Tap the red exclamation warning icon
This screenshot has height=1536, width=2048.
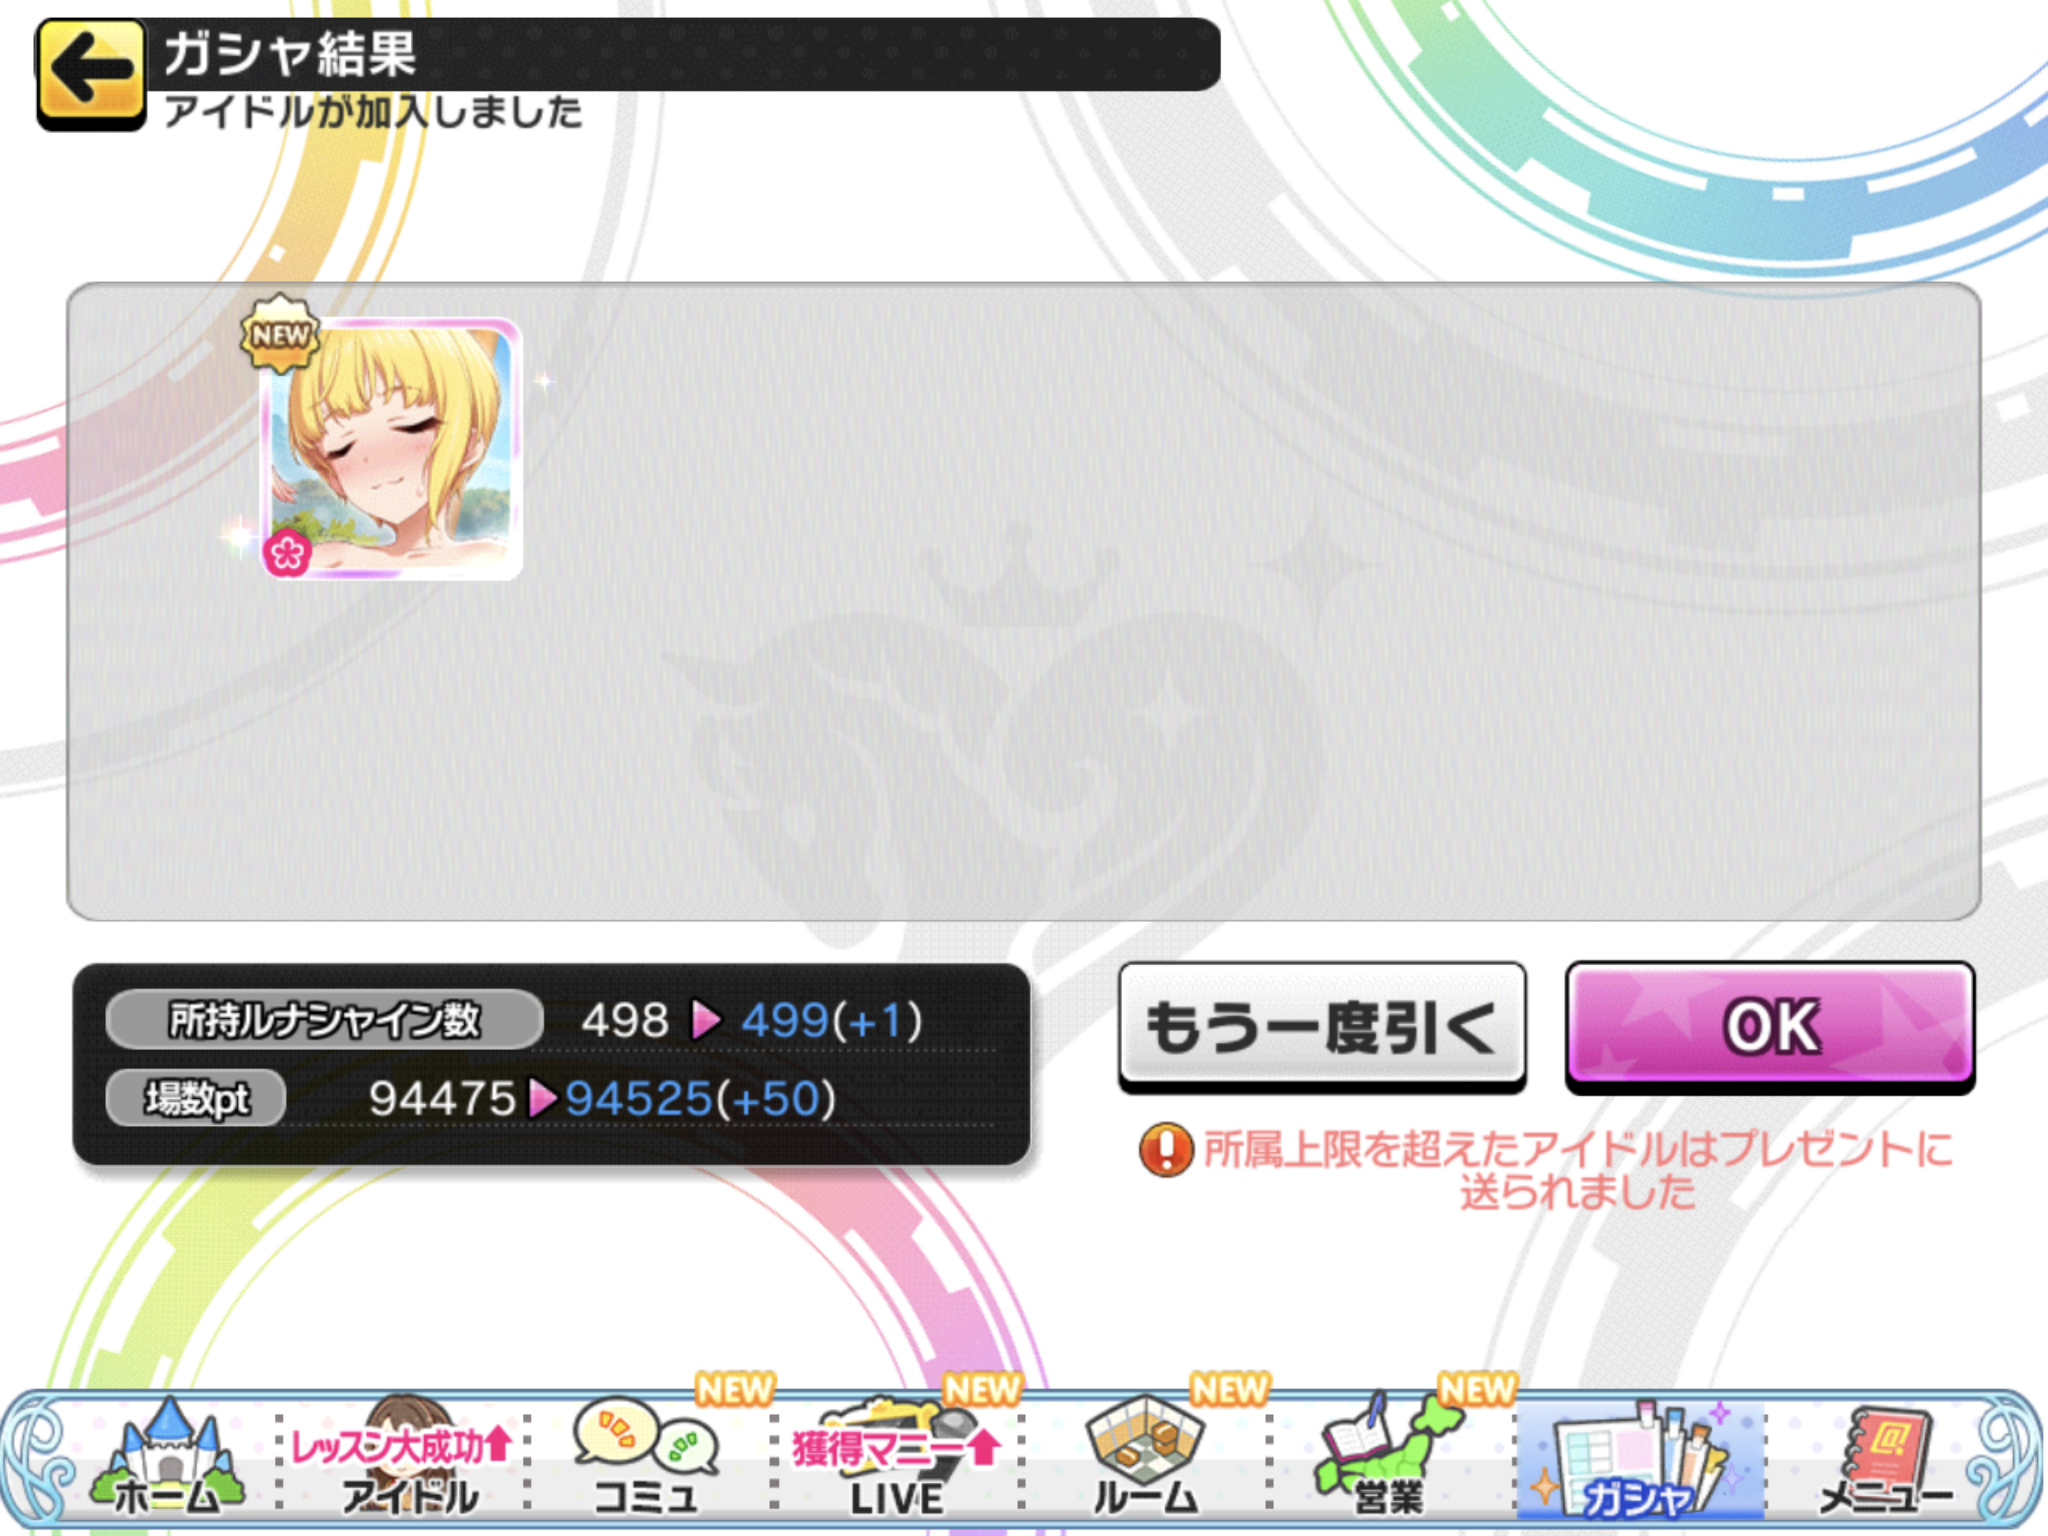coord(1166,1150)
